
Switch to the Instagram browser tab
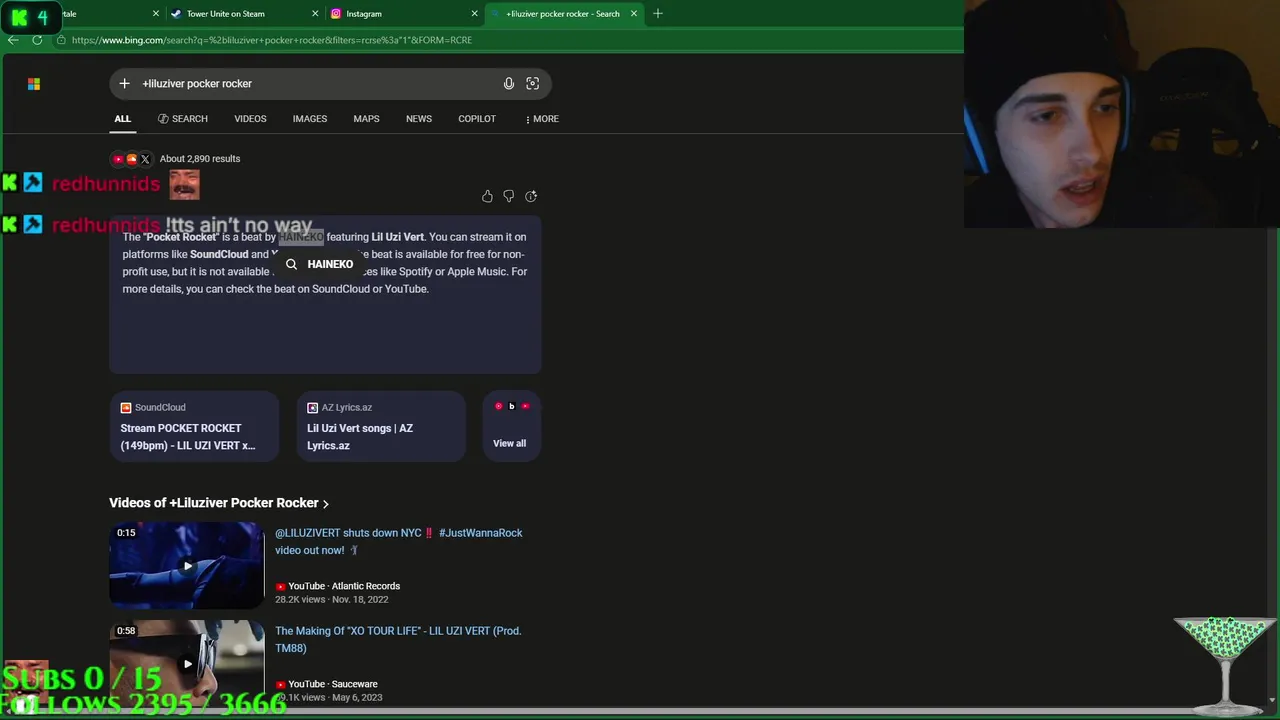click(402, 14)
